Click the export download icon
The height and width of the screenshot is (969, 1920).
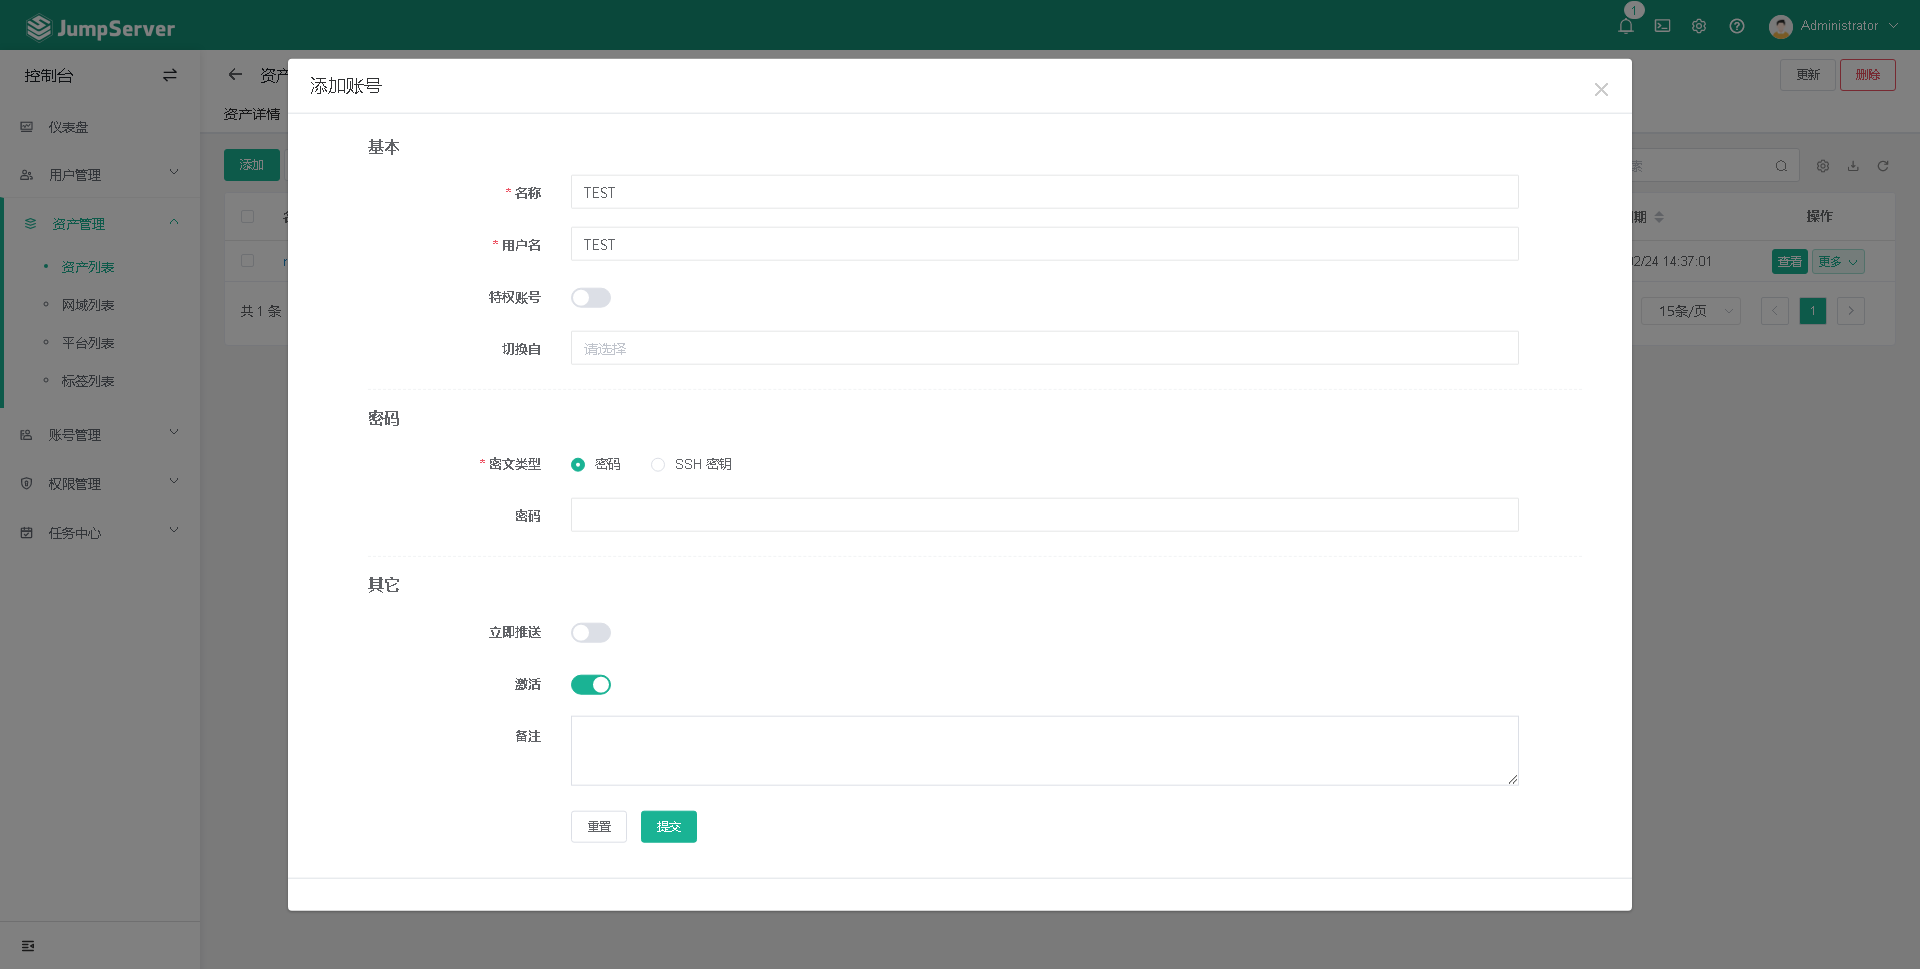[x=1853, y=166]
